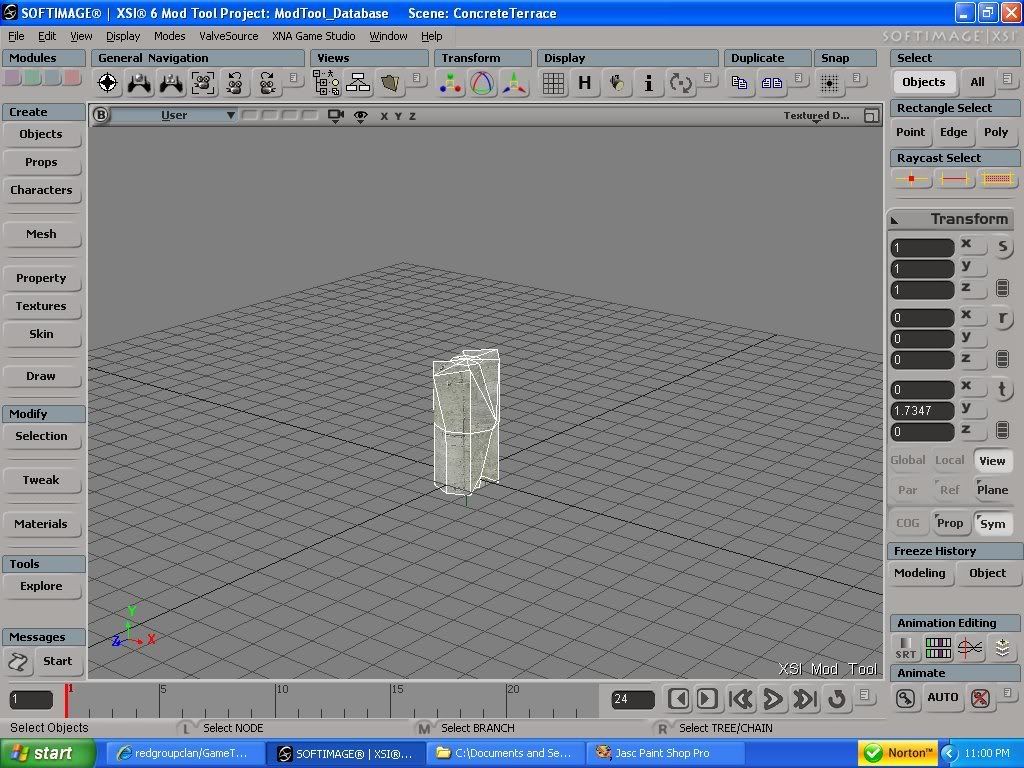Viewport: 1024px width, 768px height.
Task: Click the Tweak button
Action: point(41,480)
